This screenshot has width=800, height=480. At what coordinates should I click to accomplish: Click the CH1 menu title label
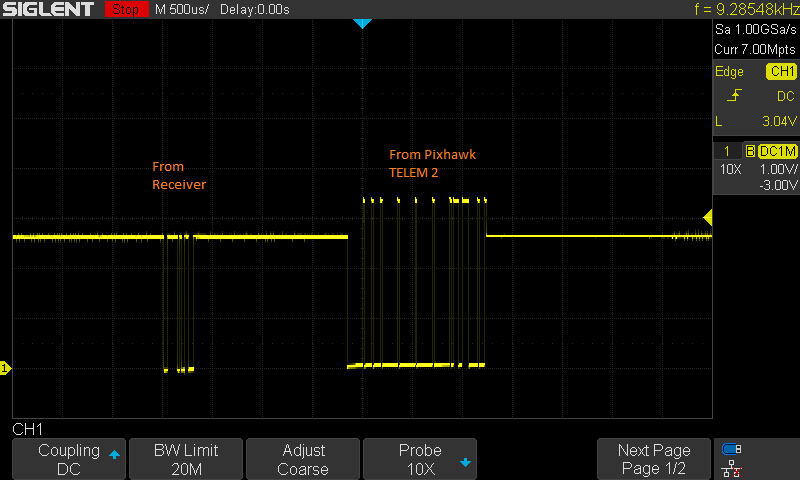[x=28, y=429]
